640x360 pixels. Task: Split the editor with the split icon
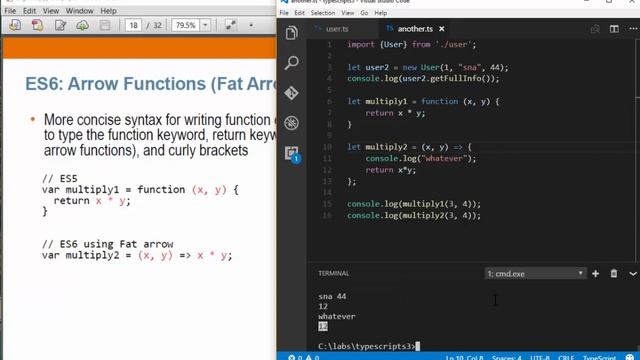click(614, 29)
